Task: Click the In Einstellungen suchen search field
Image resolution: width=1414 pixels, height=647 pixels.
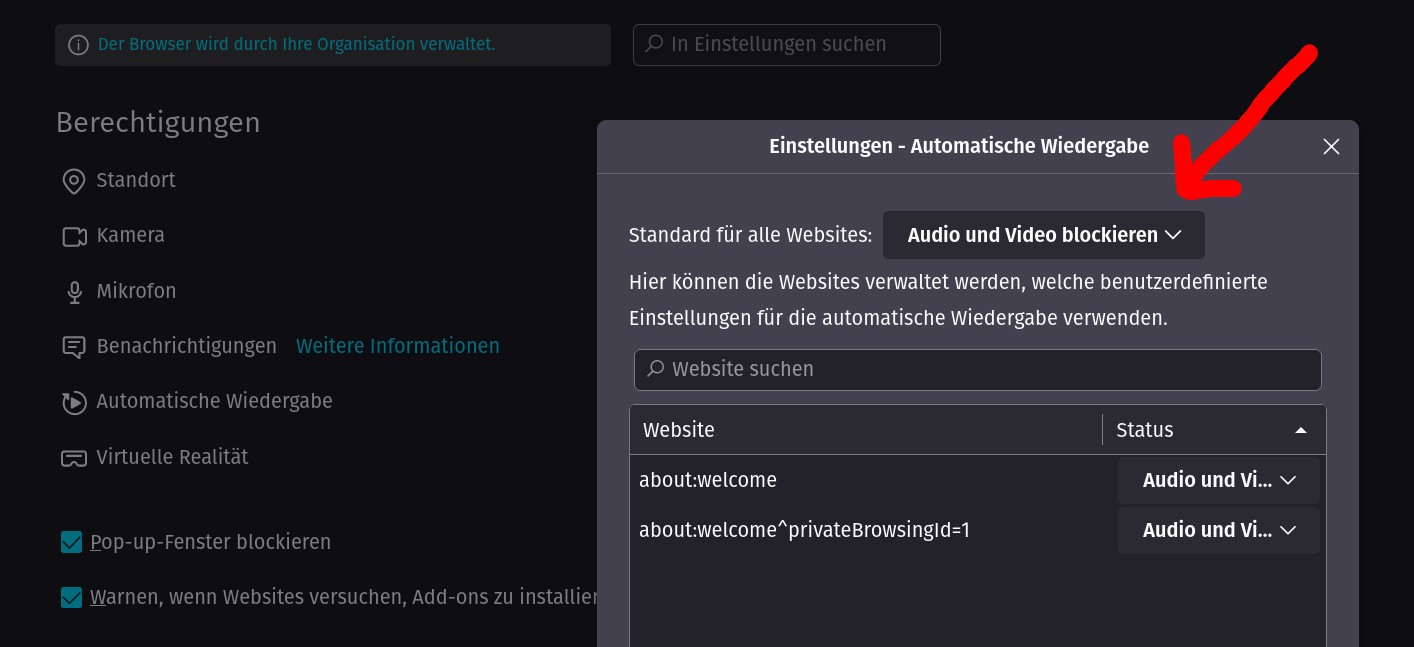Action: pos(786,44)
